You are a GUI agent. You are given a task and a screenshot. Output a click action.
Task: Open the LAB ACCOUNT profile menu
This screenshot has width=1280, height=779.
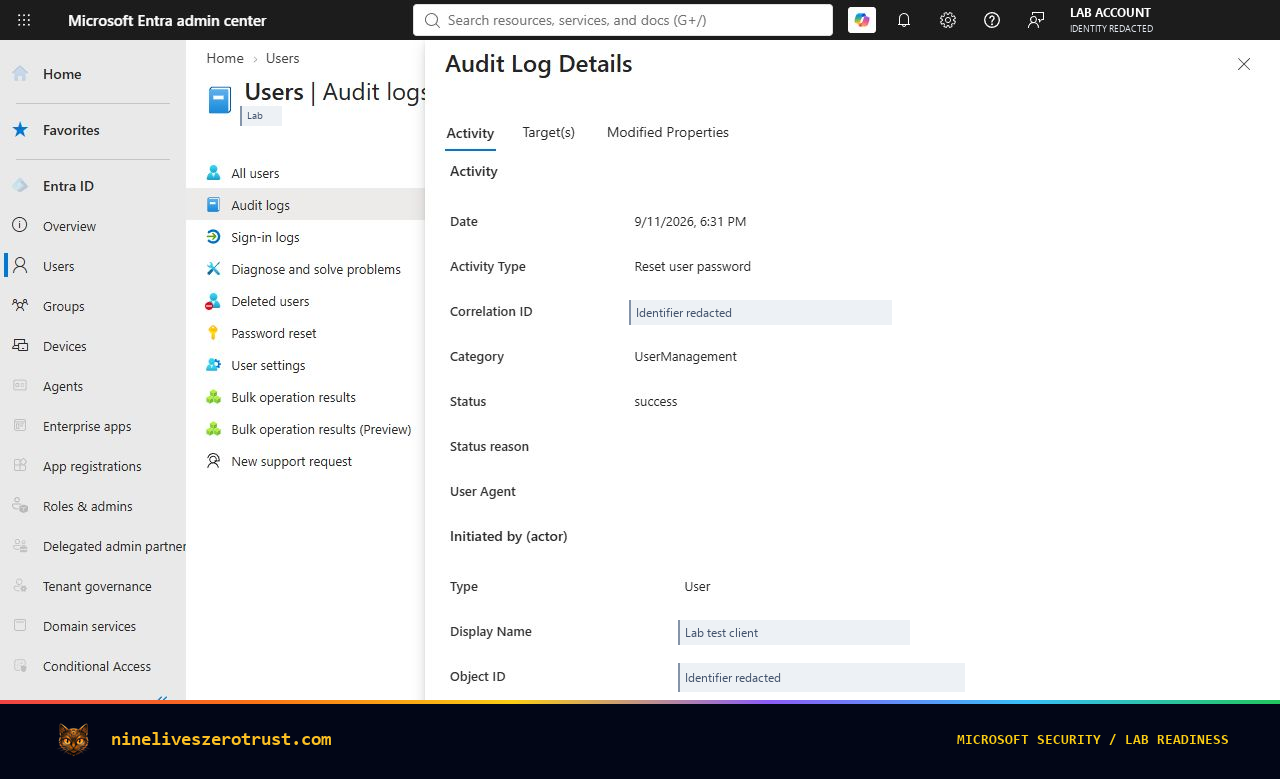pyautogui.click(x=1111, y=20)
